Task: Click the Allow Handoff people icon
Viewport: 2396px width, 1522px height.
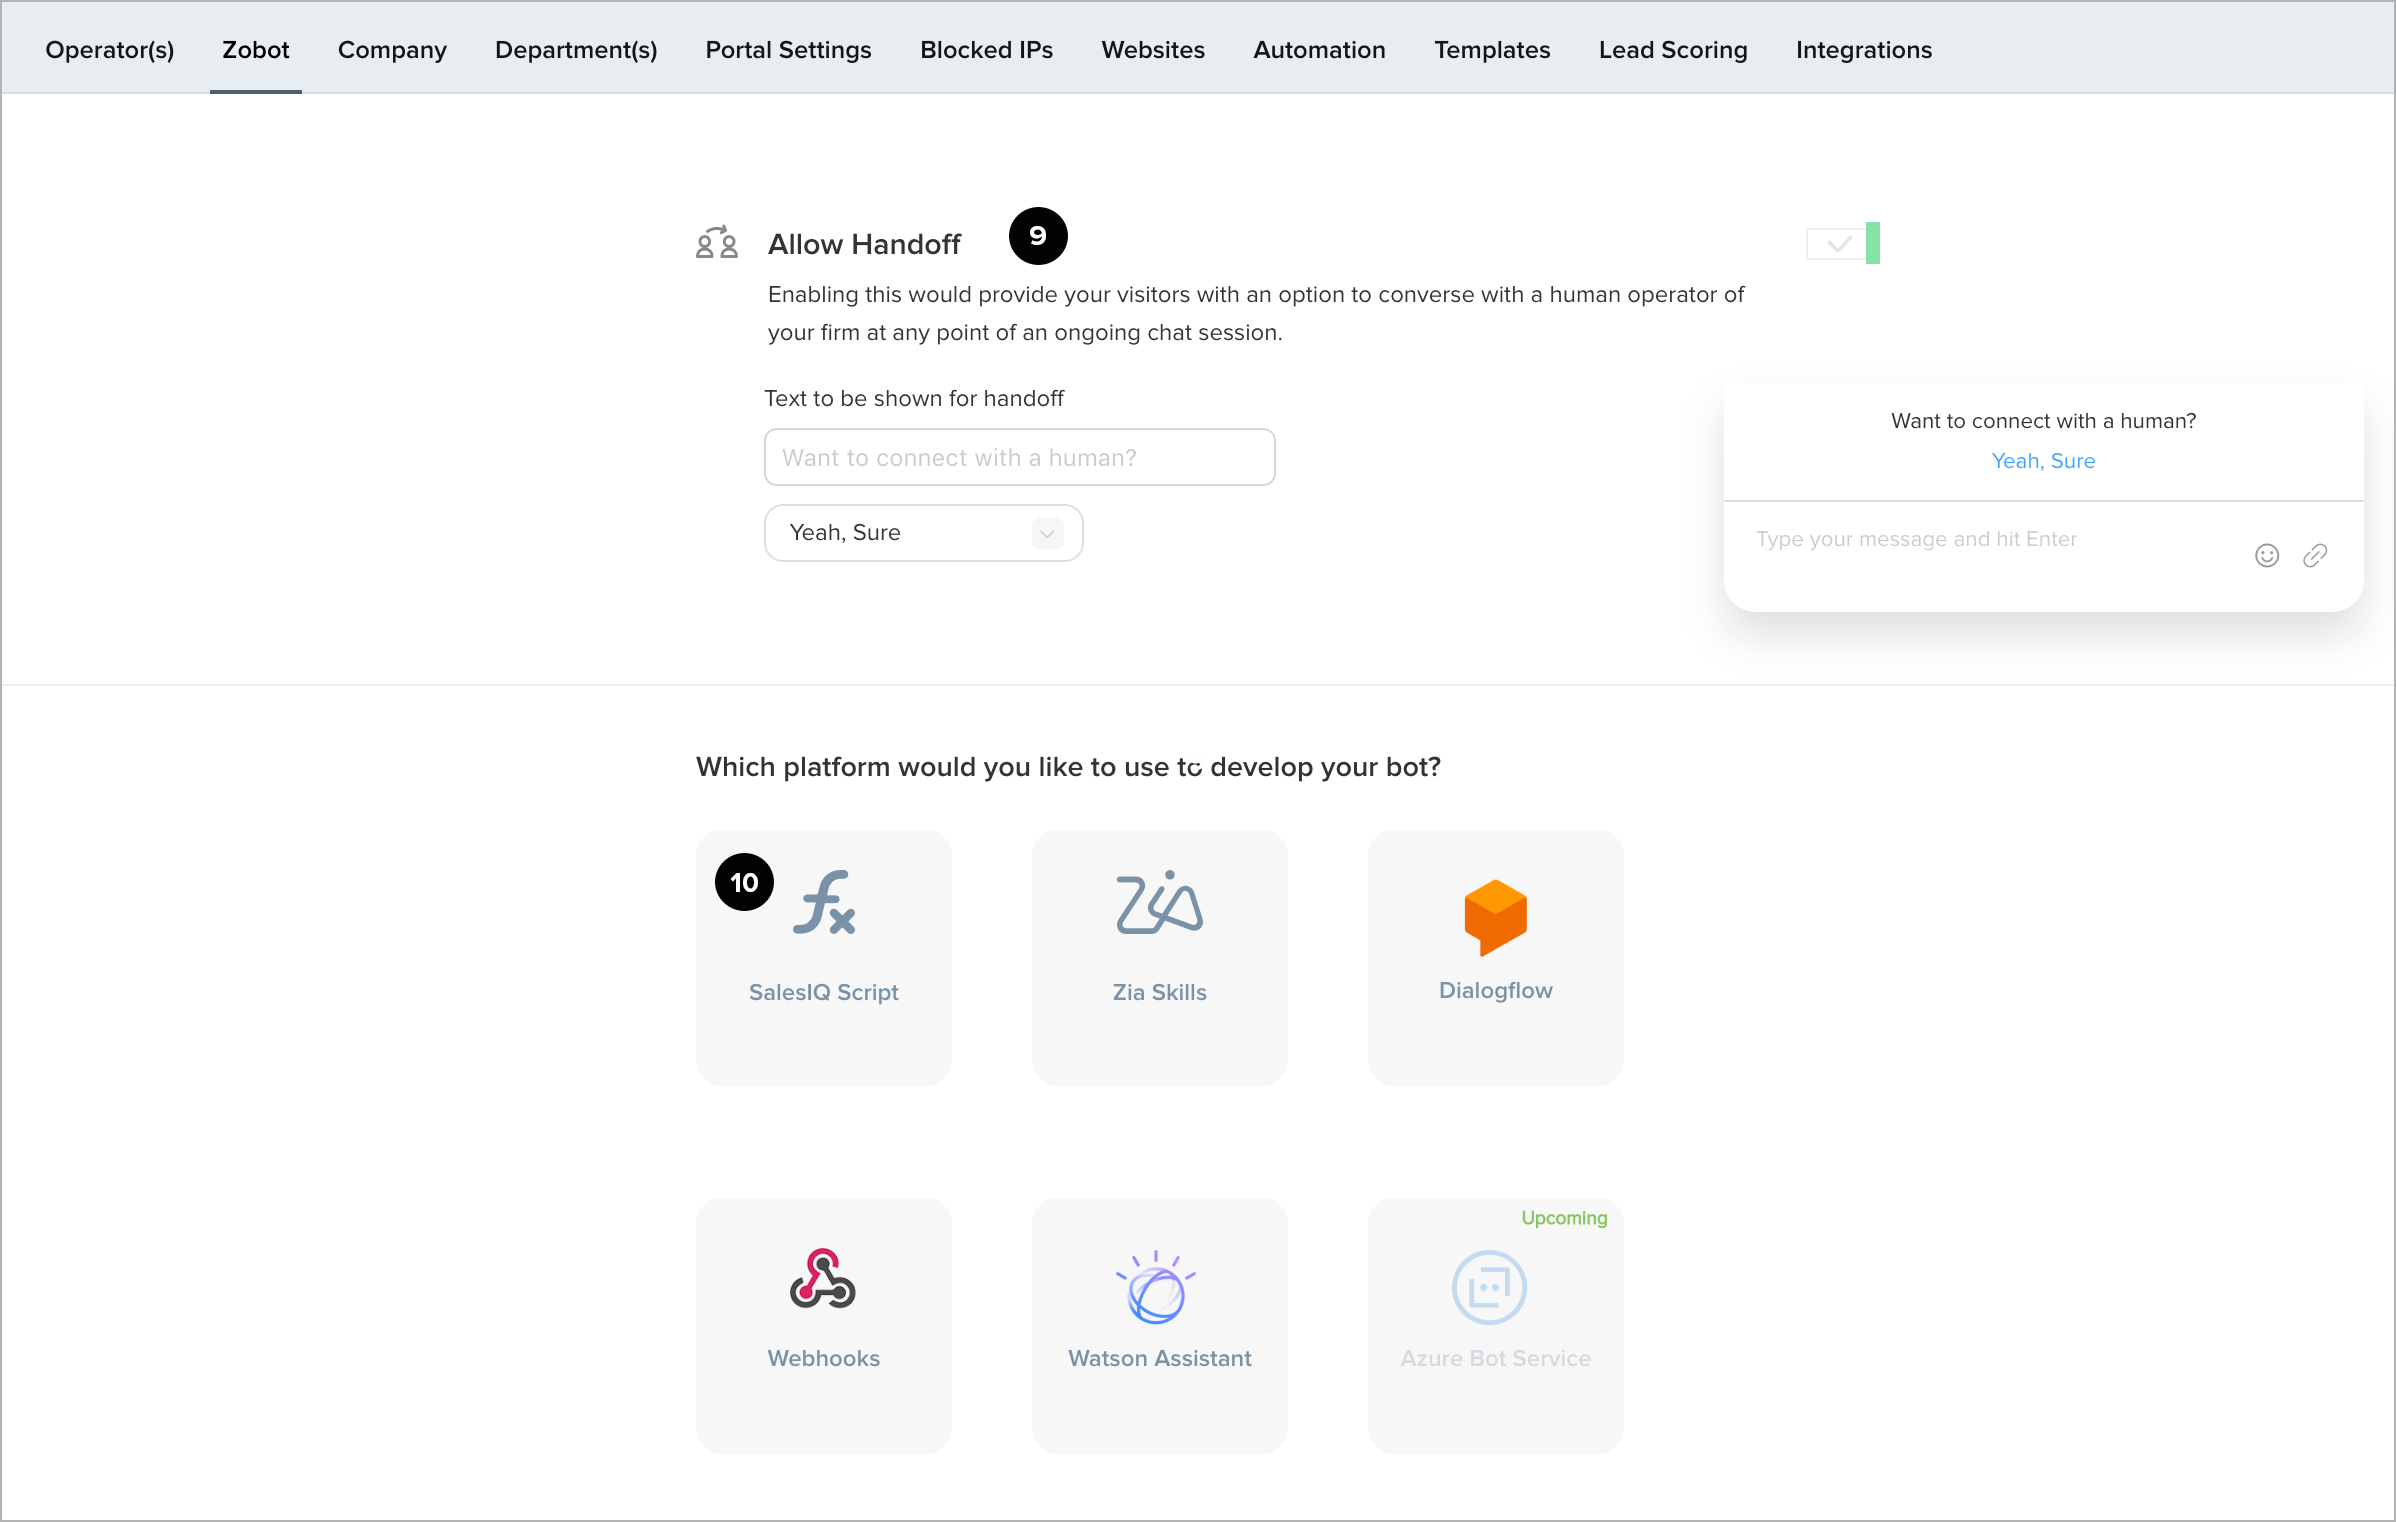Action: coord(717,242)
